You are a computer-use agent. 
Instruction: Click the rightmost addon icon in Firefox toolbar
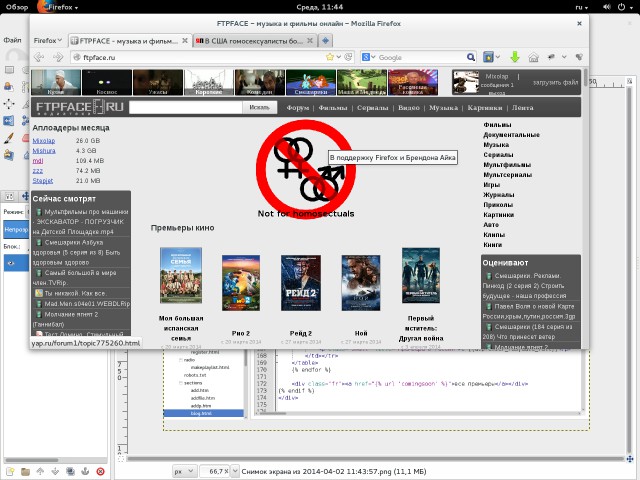pyautogui.click(x=579, y=57)
